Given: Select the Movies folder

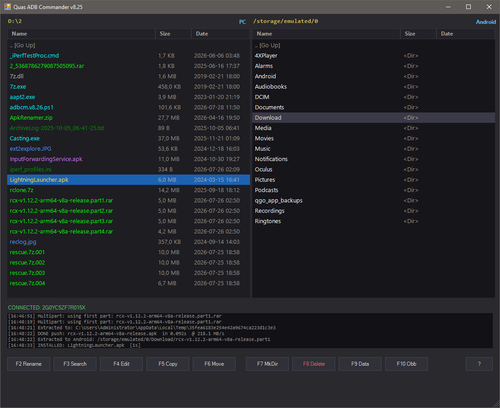Looking at the screenshot, I should coord(373,138).
